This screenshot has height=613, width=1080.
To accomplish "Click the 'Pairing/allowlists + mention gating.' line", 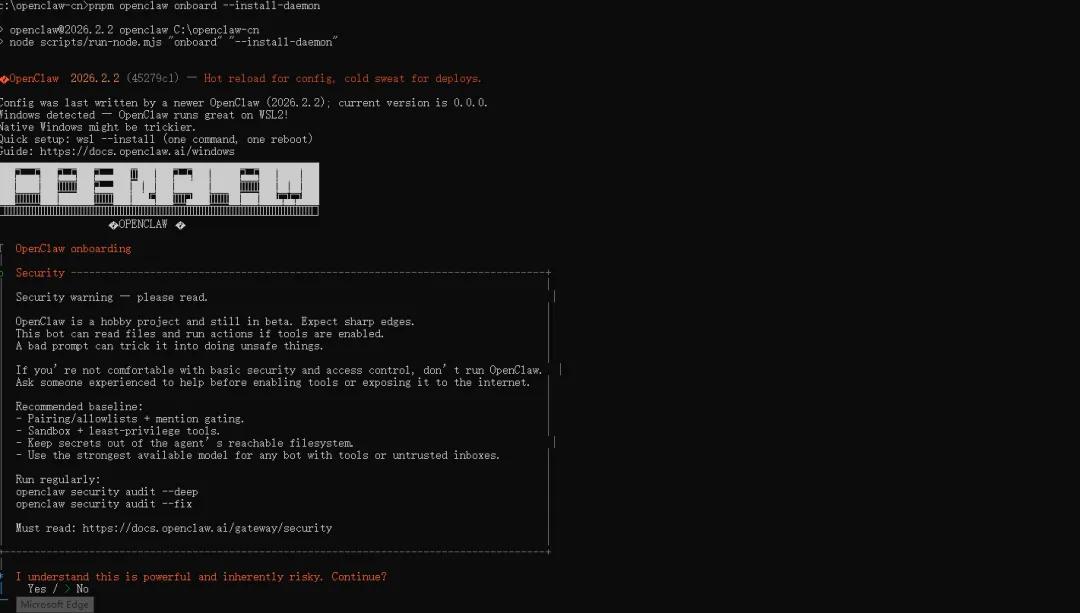I will (130, 419).
